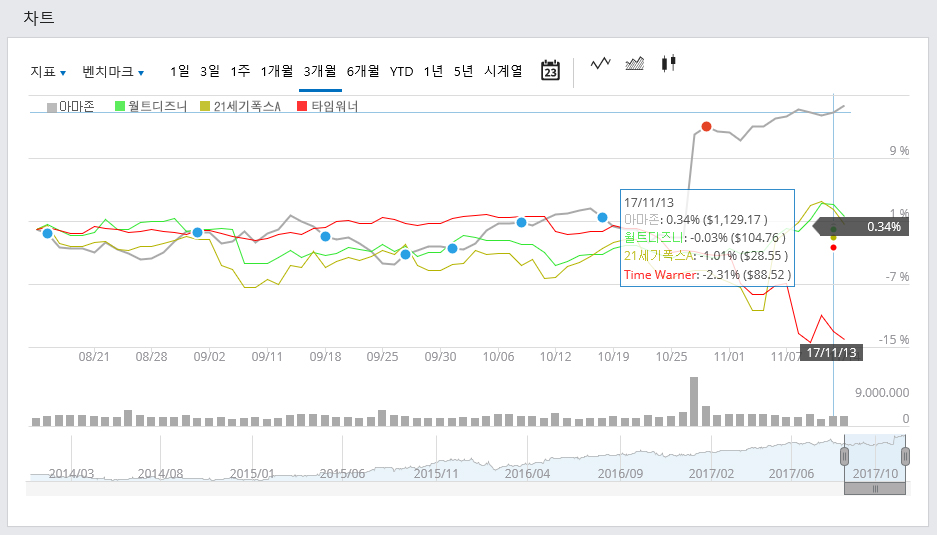This screenshot has height=535, width=937.
Task: Click the right range slider handle
Action: click(x=905, y=457)
